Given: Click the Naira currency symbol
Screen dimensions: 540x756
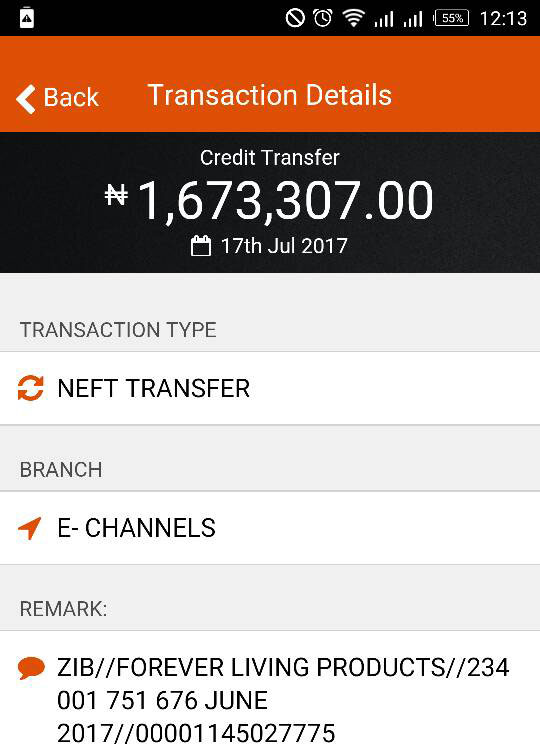Looking at the screenshot, I should 116,195.
